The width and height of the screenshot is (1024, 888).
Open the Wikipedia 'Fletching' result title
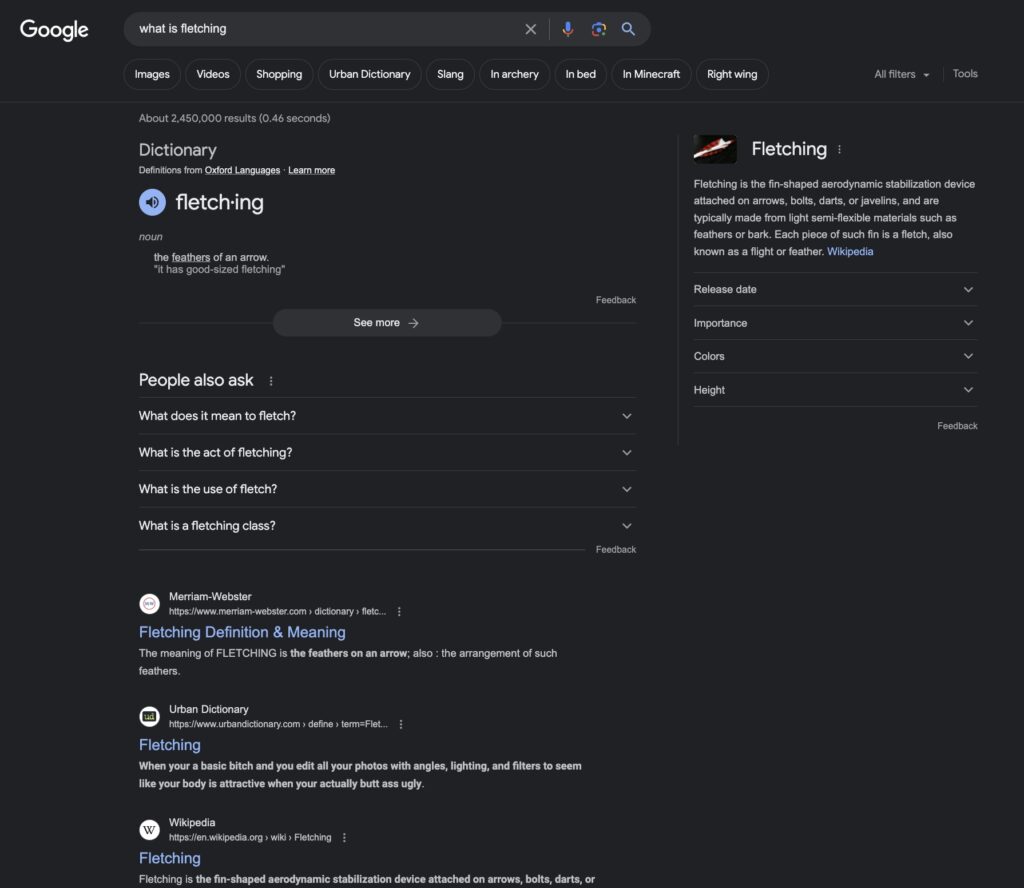pyautogui.click(x=170, y=858)
